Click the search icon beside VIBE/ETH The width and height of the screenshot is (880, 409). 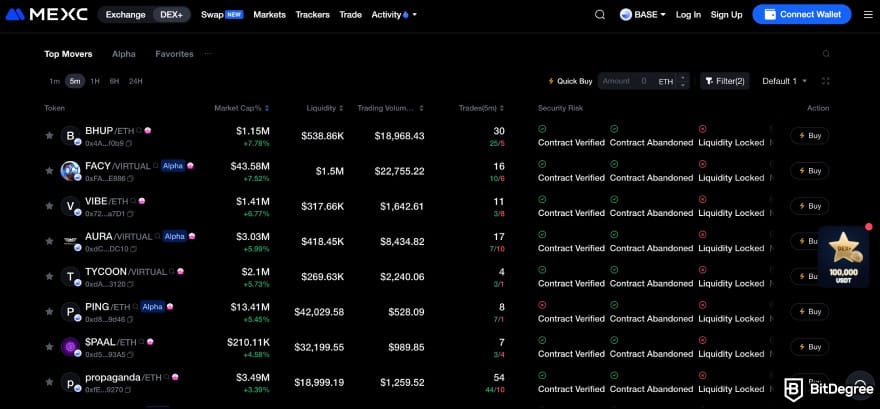tap(134, 201)
